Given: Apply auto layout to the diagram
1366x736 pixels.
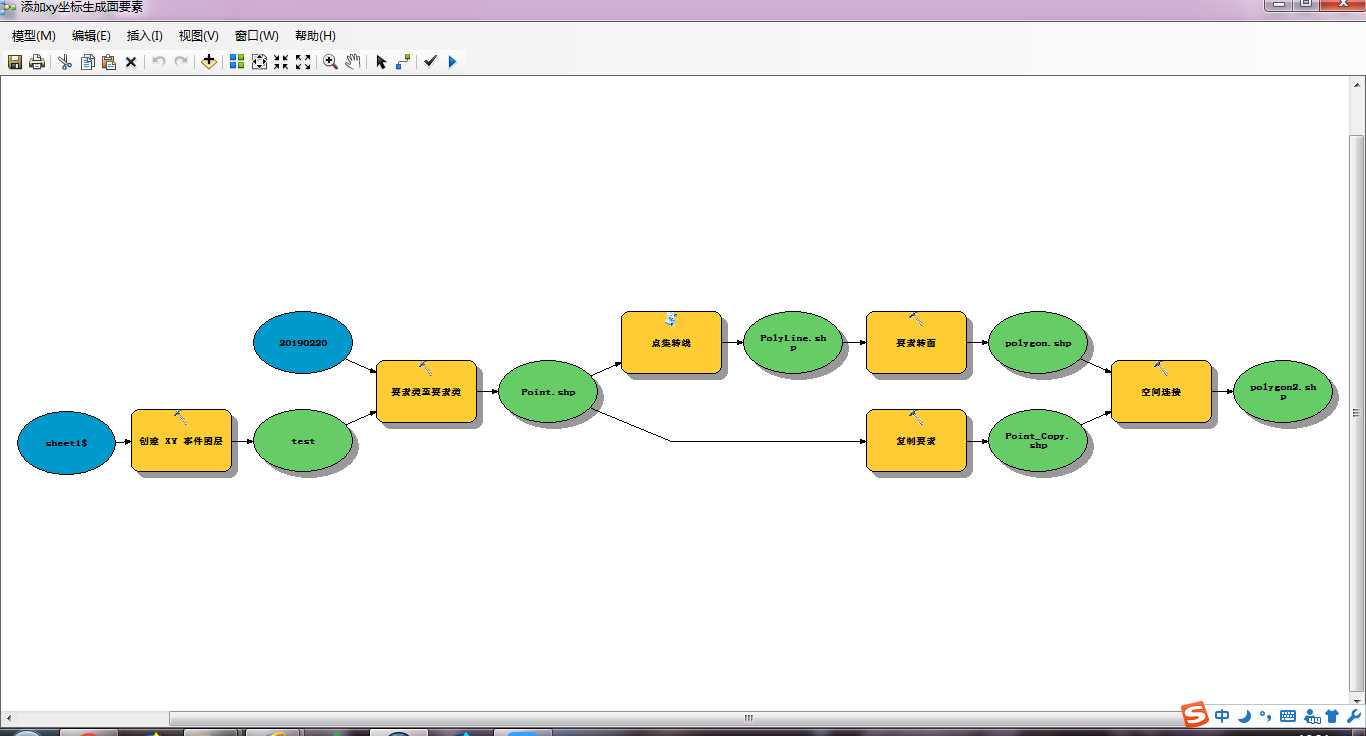Looking at the screenshot, I should pyautogui.click(x=237, y=62).
